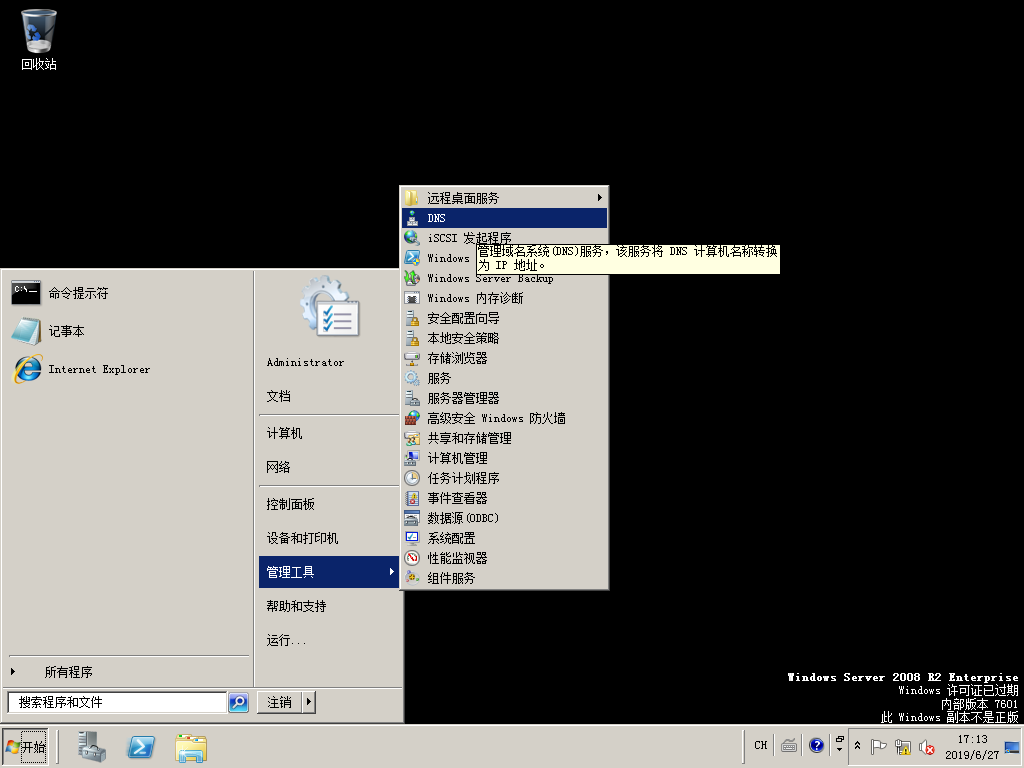
Task: Click the 服务器管理器 icon in submenu
Action: [412, 398]
